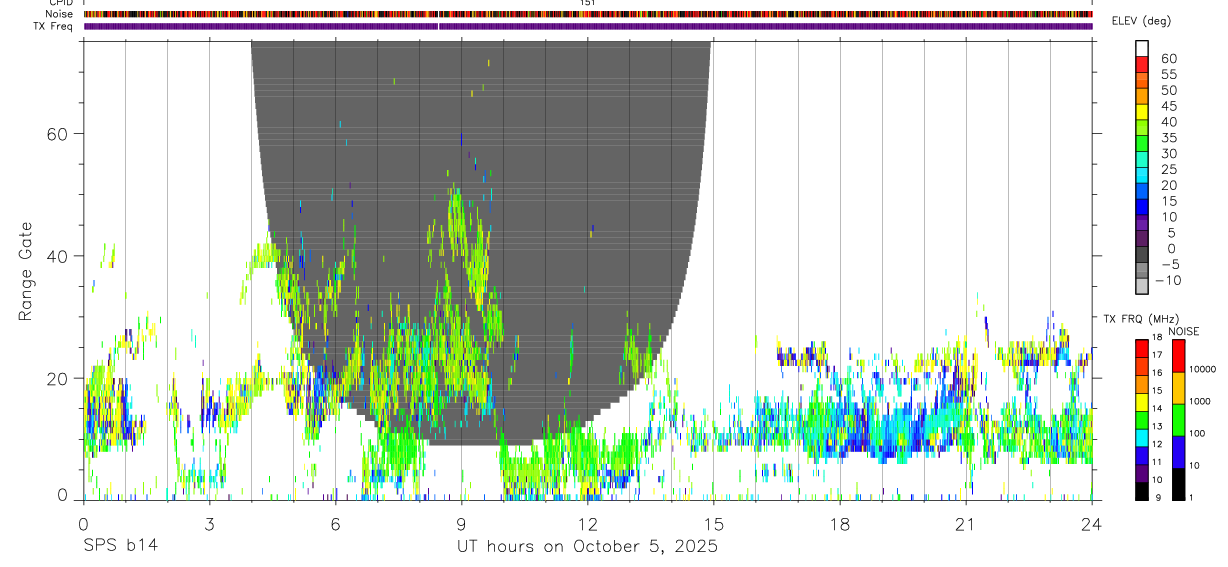
Task: Click the "-10" label in ELEV legend
Action: coord(1167,280)
